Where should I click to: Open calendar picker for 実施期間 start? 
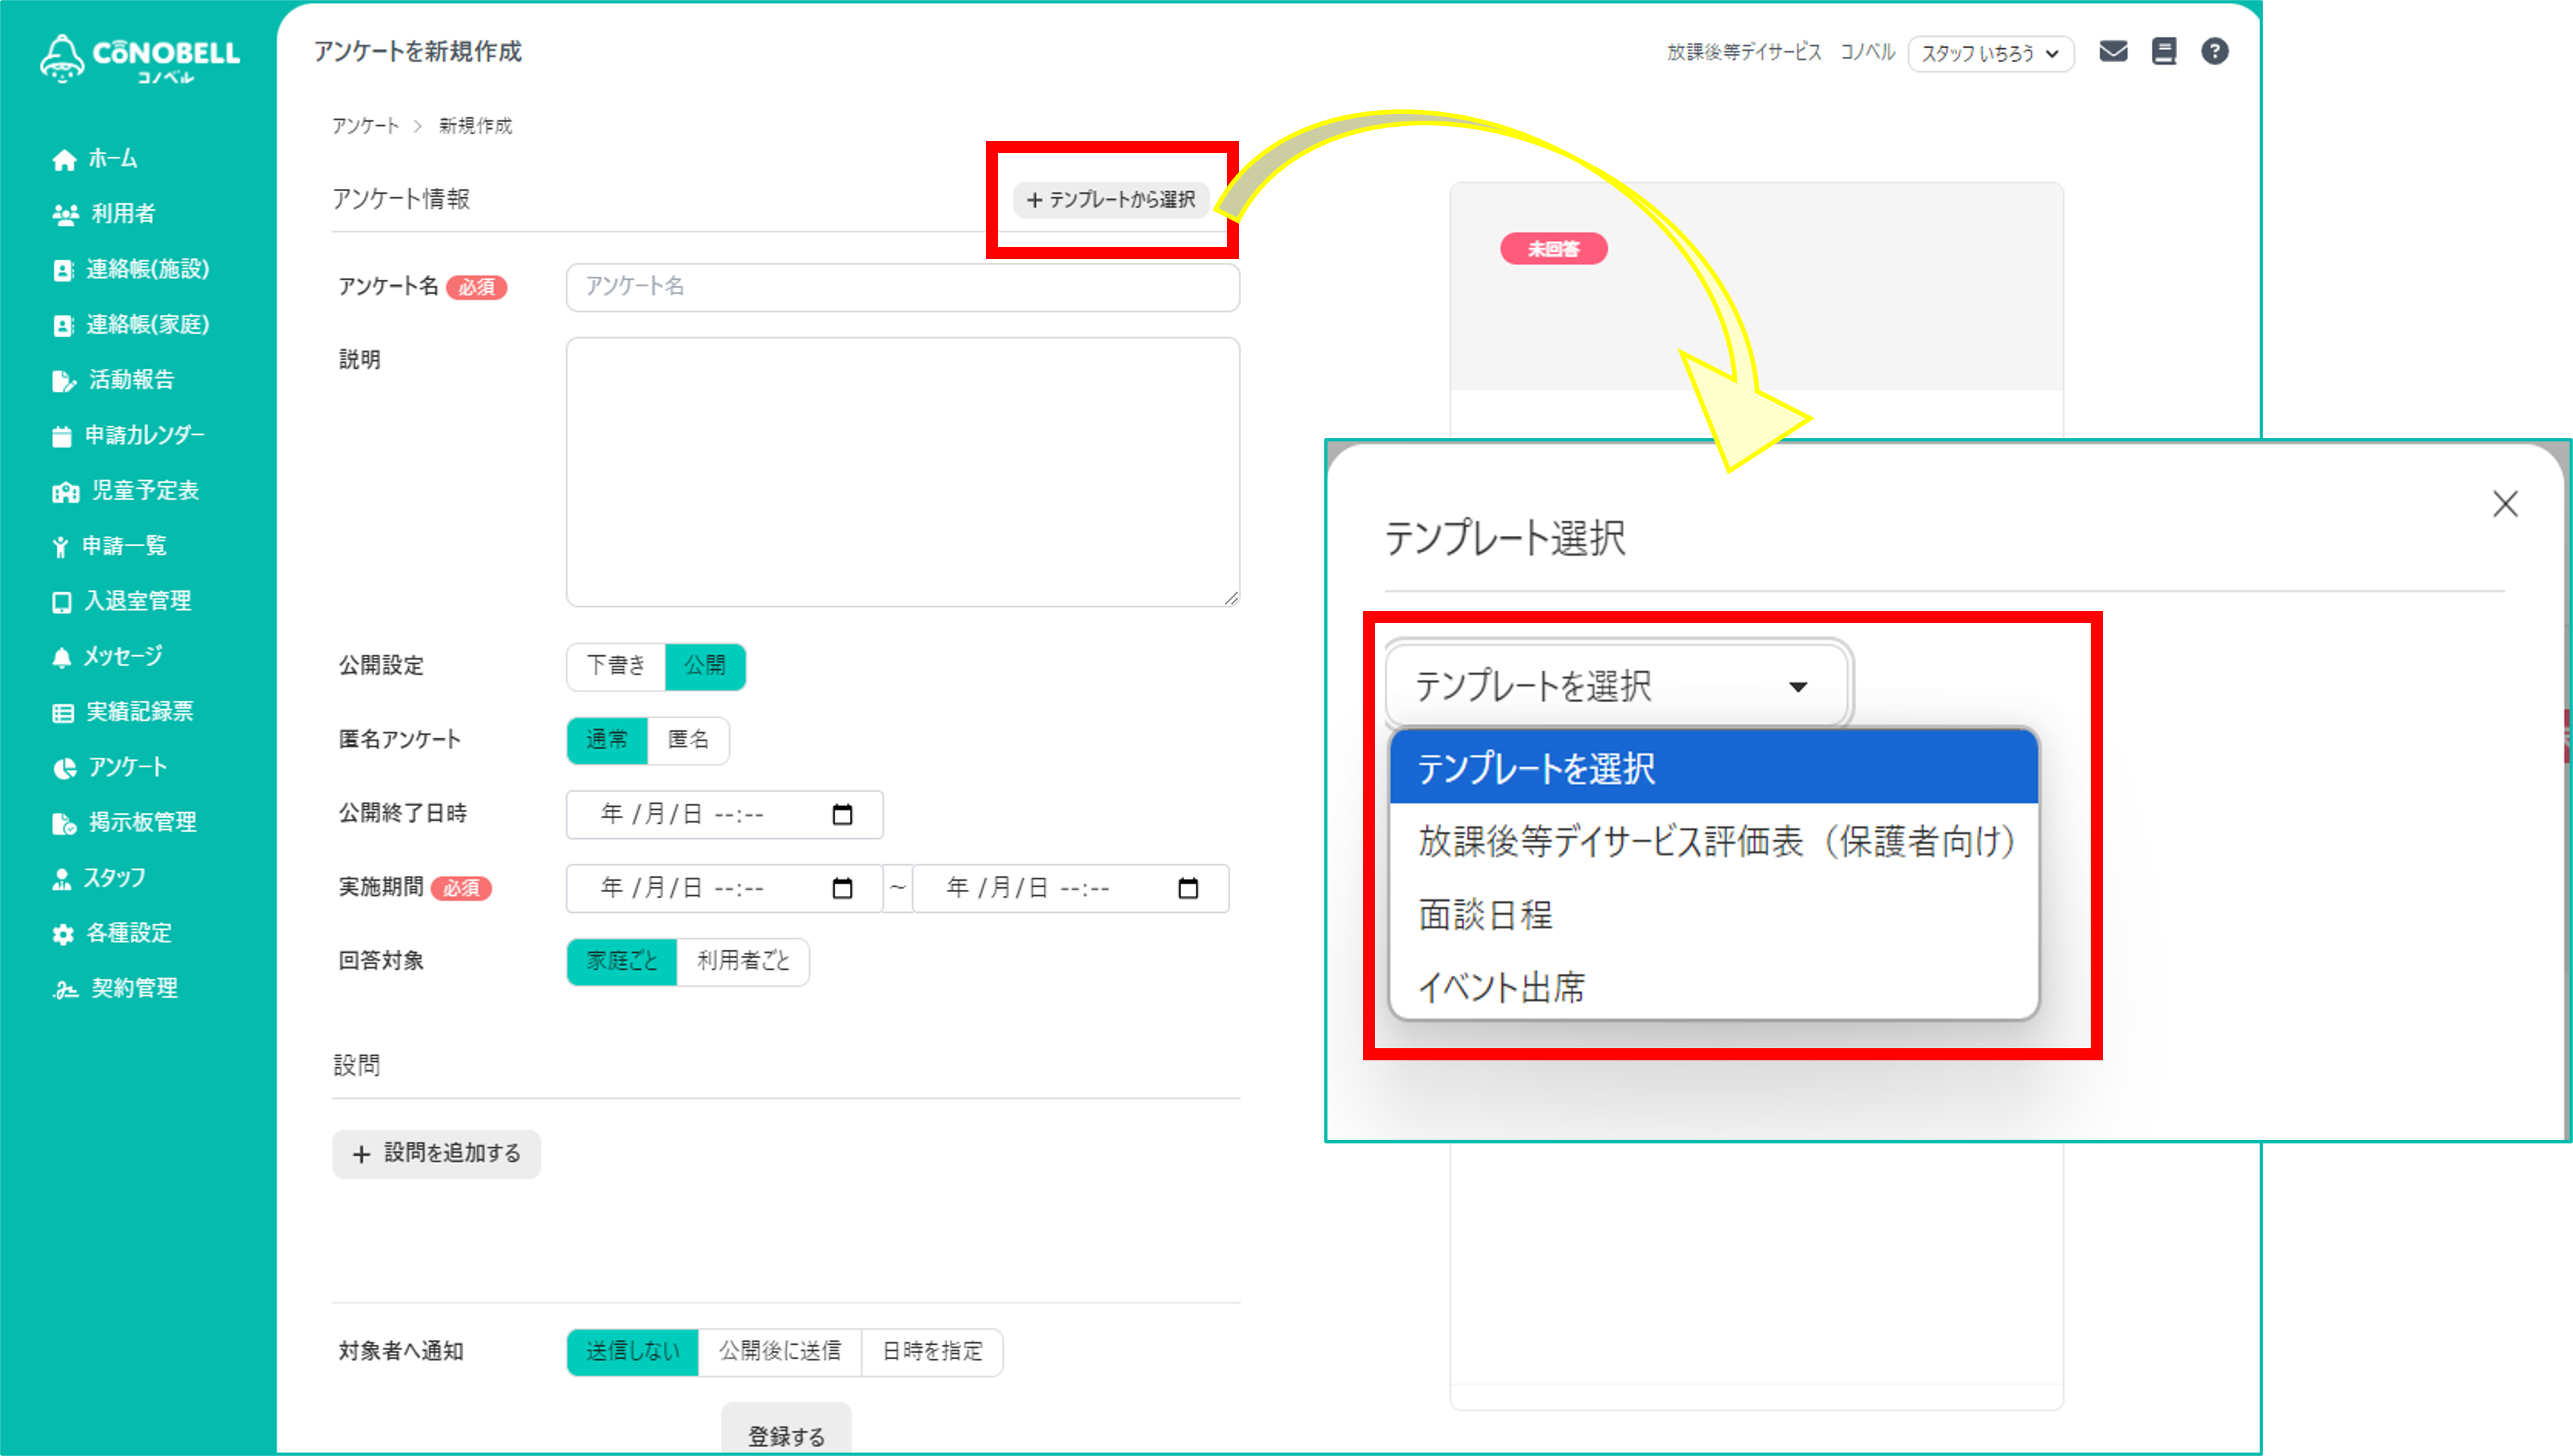point(842,888)
